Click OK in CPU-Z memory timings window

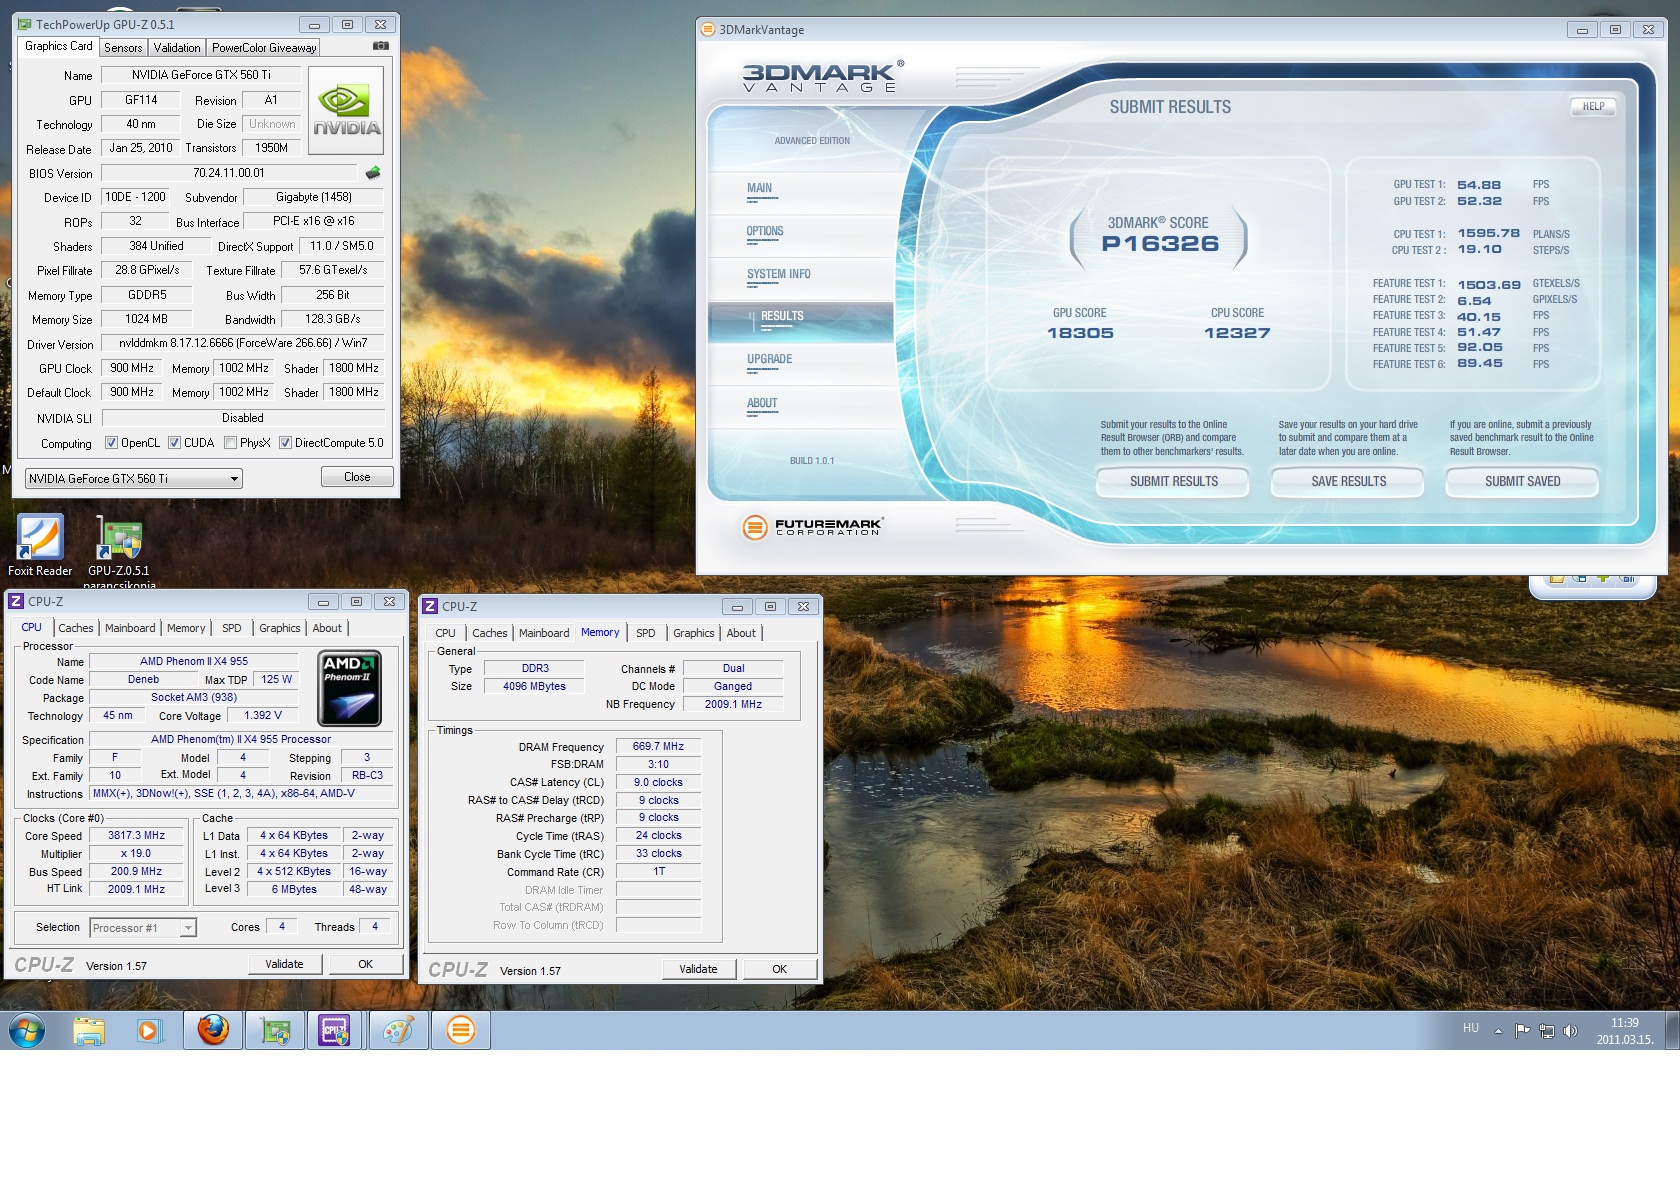click(779, 969)
